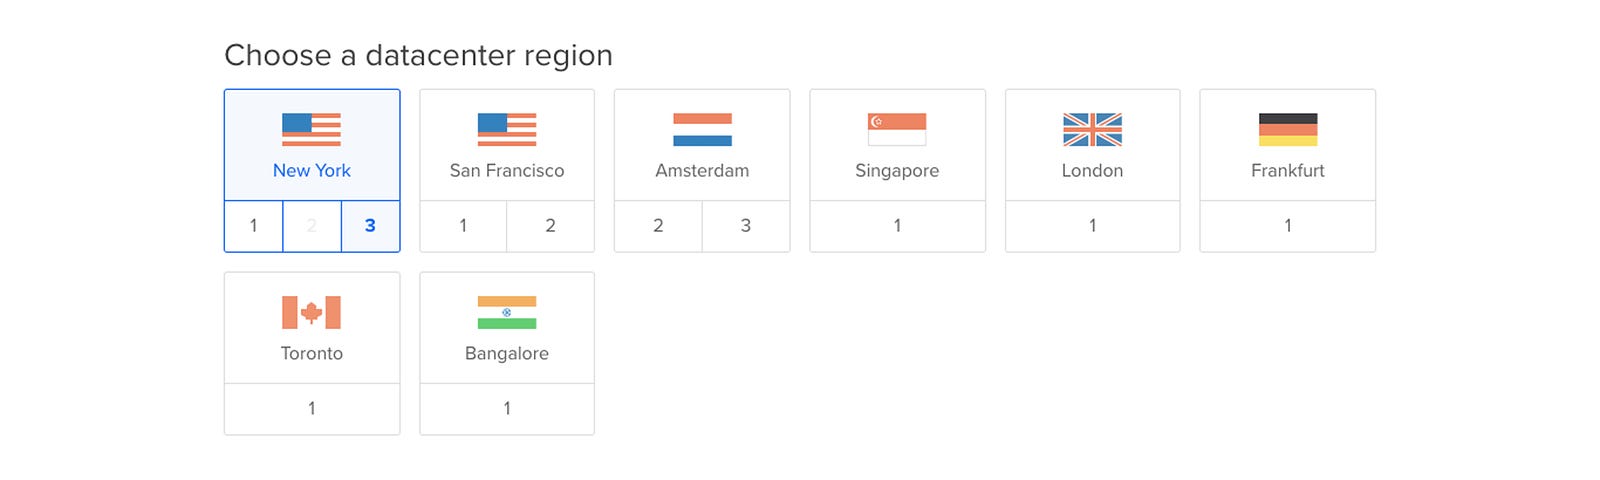This screenshot has height=480, width=1600.
Task: Select San Francisco datacenter 1
Action: [x=463, y=226]
